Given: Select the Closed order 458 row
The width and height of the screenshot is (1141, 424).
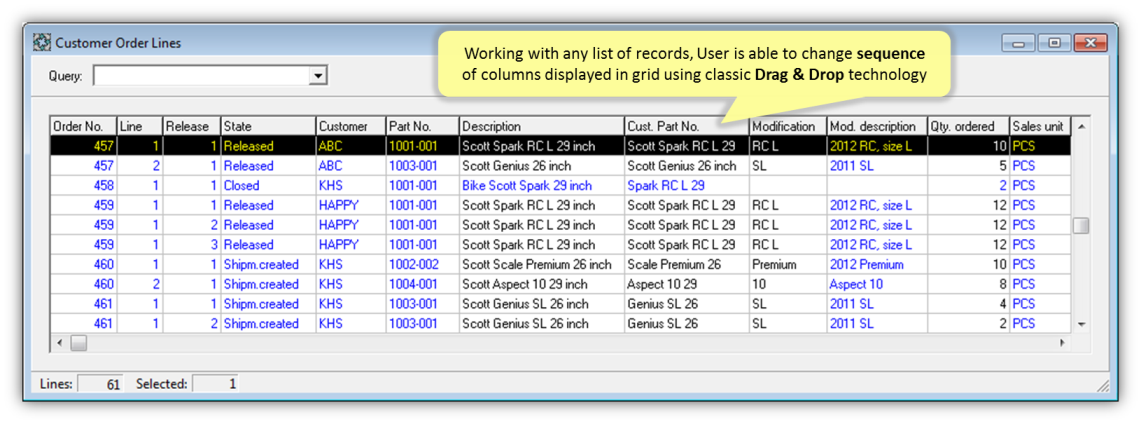Looking at the screenshot, I should click(241, 186).
